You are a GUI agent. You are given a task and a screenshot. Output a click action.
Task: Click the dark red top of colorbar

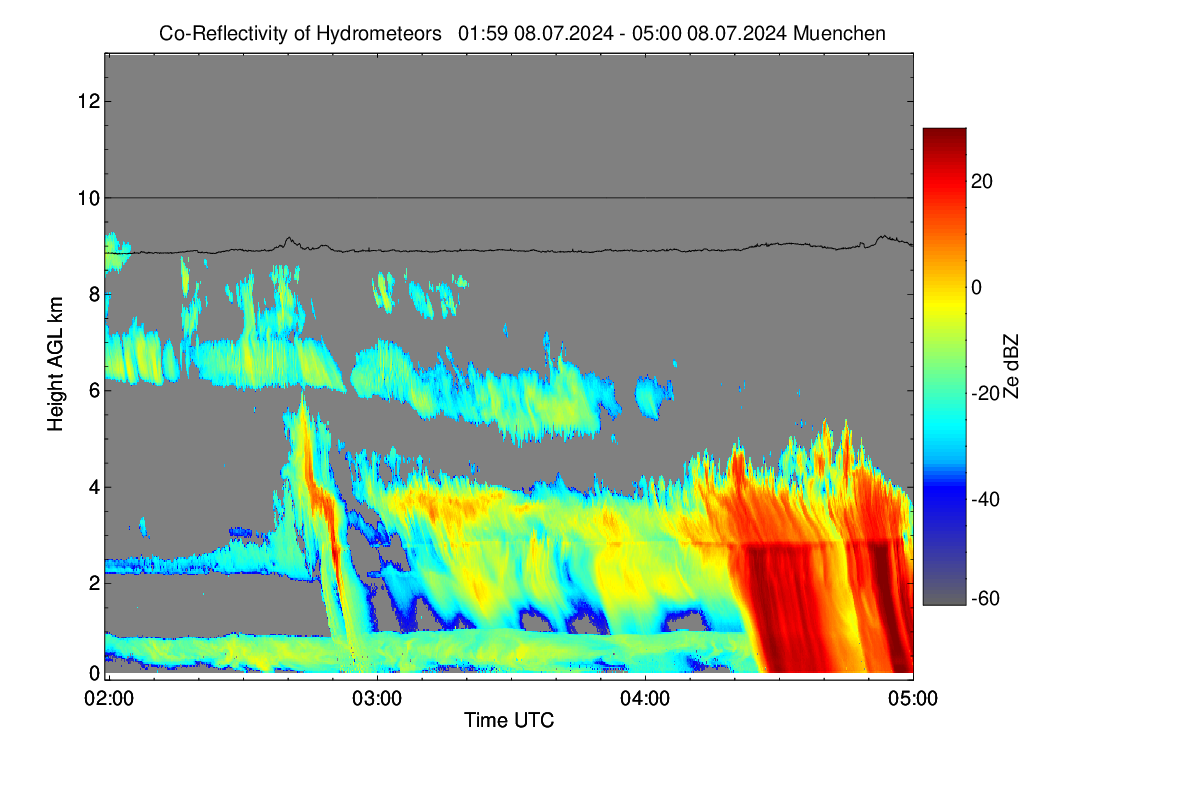tap(944, 136)
